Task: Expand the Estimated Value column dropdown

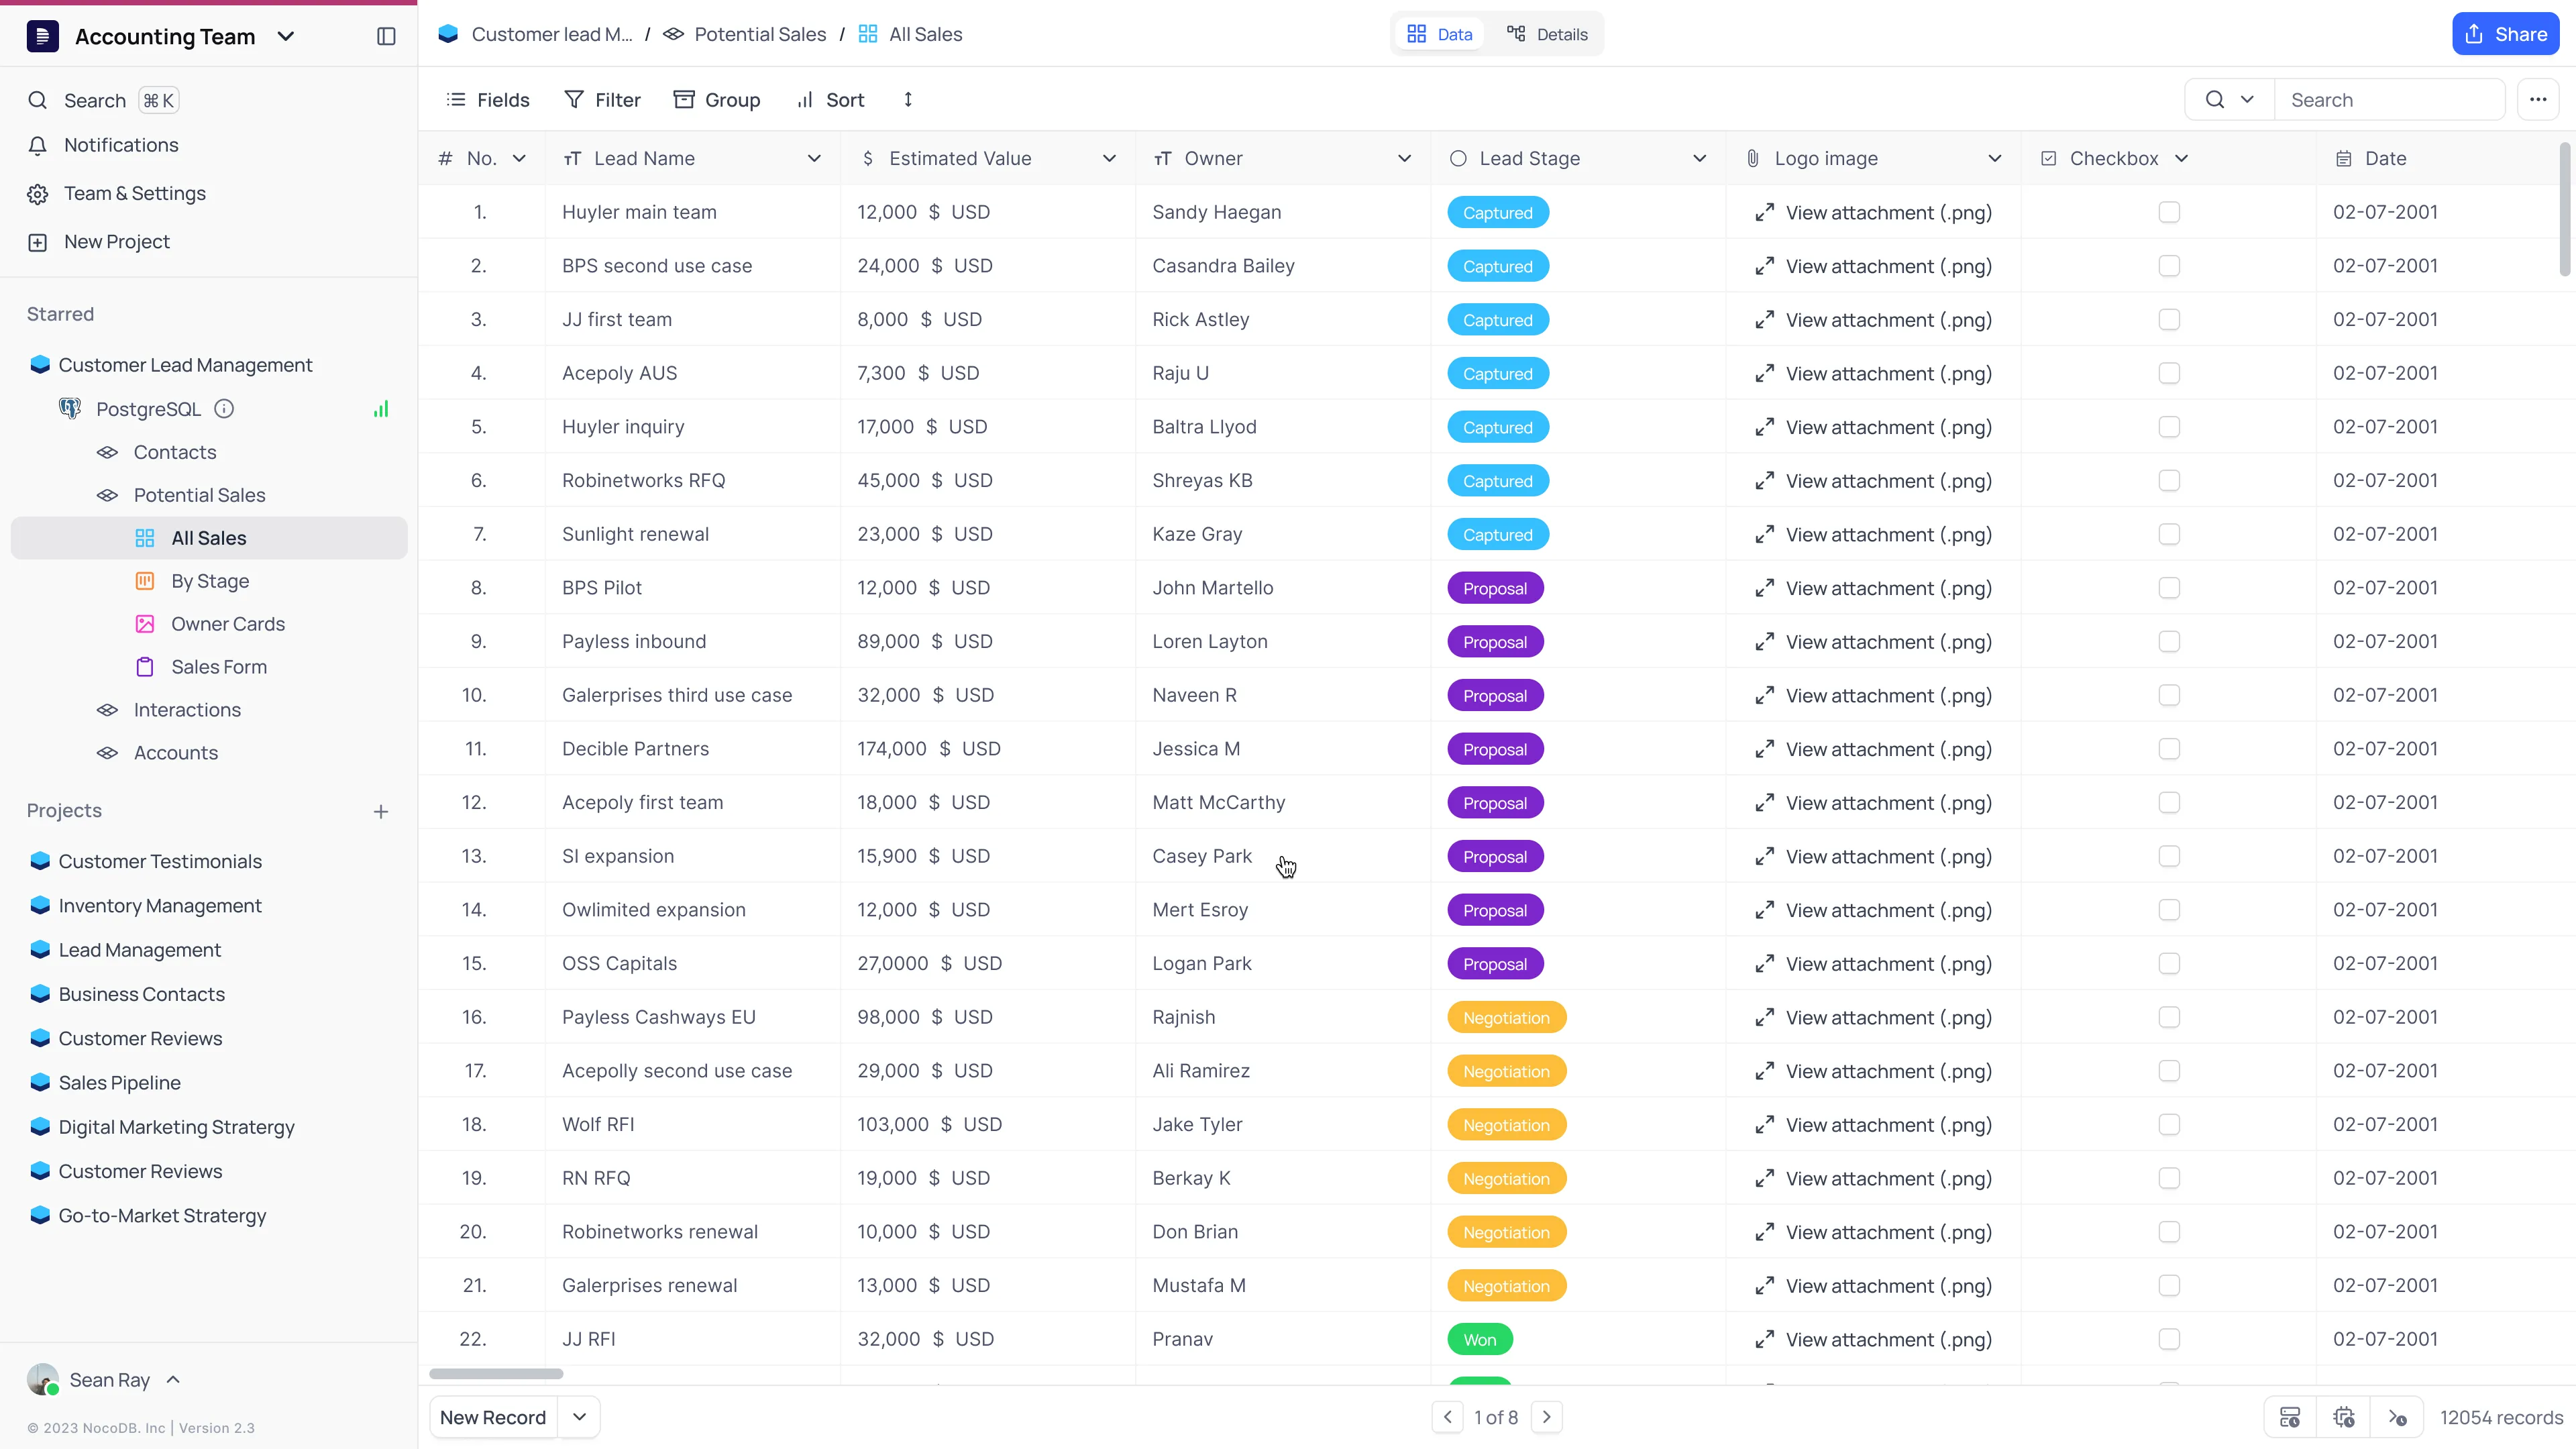Action: pos(1110,158)
